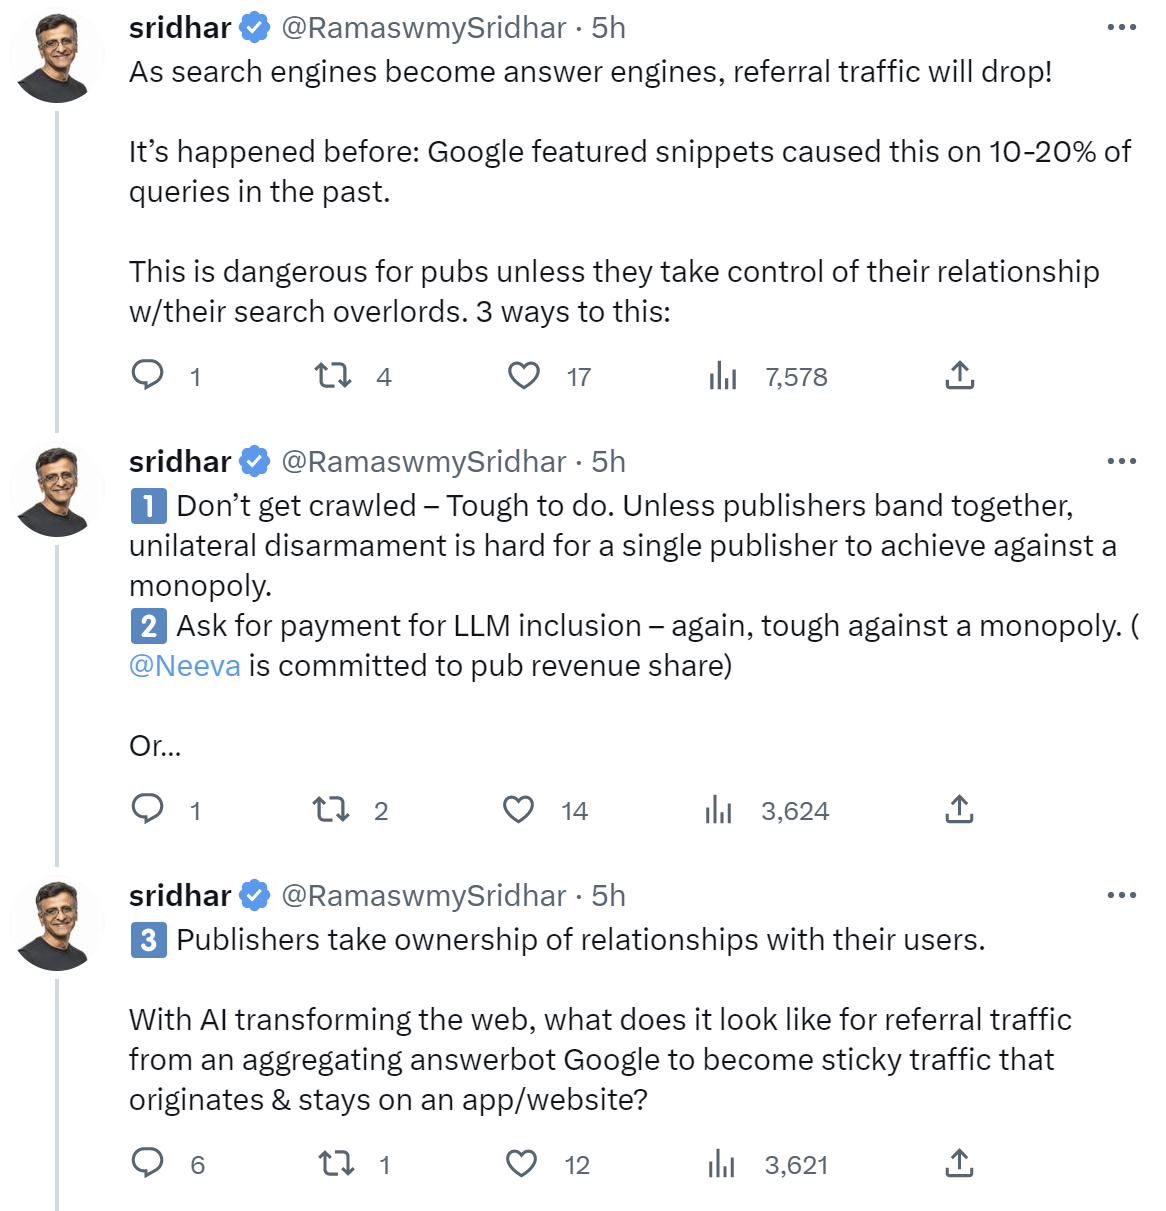Image resolution: width=1166 pixels, height=1211 pixels.
Task: Open options menu for the second tweet
Action: pyautogui.click(x=1122, y=460)
